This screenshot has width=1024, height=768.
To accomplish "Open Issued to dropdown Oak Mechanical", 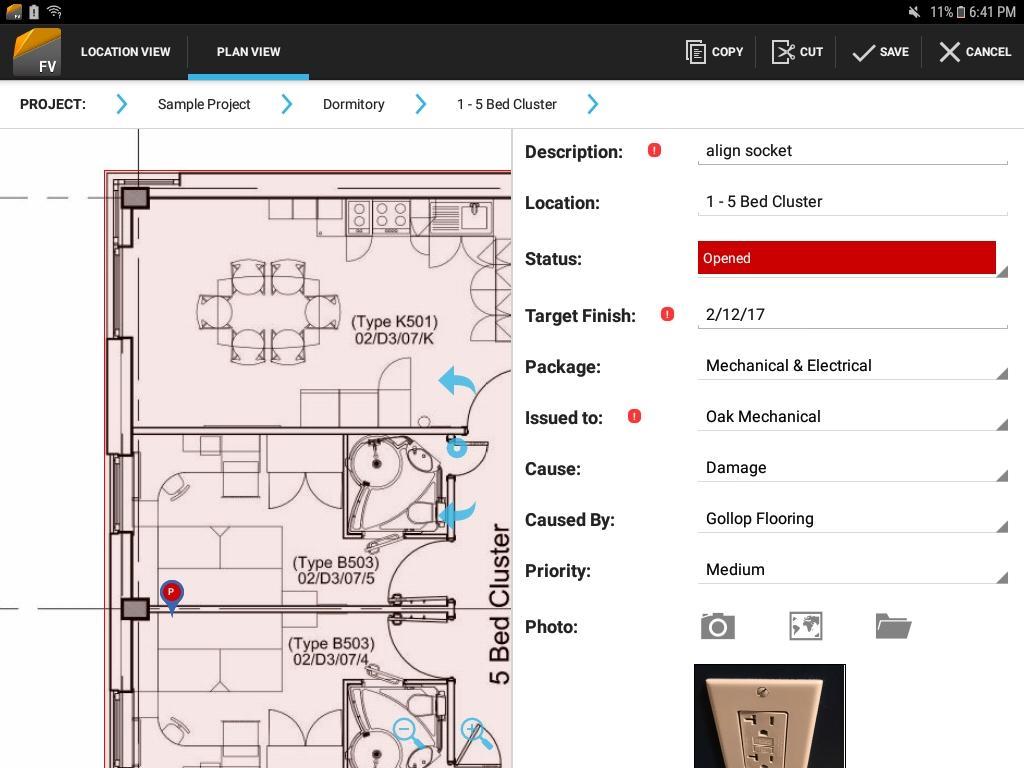I will (852, 417).
